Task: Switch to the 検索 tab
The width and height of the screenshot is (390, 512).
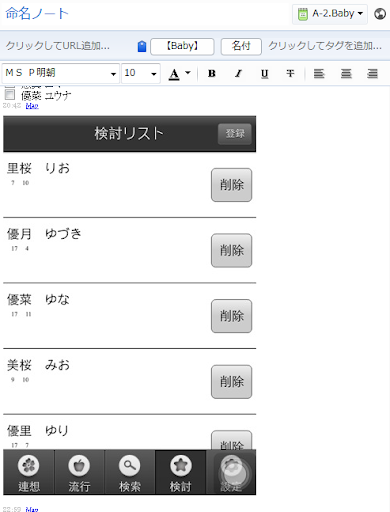Action: click(130, 472)
